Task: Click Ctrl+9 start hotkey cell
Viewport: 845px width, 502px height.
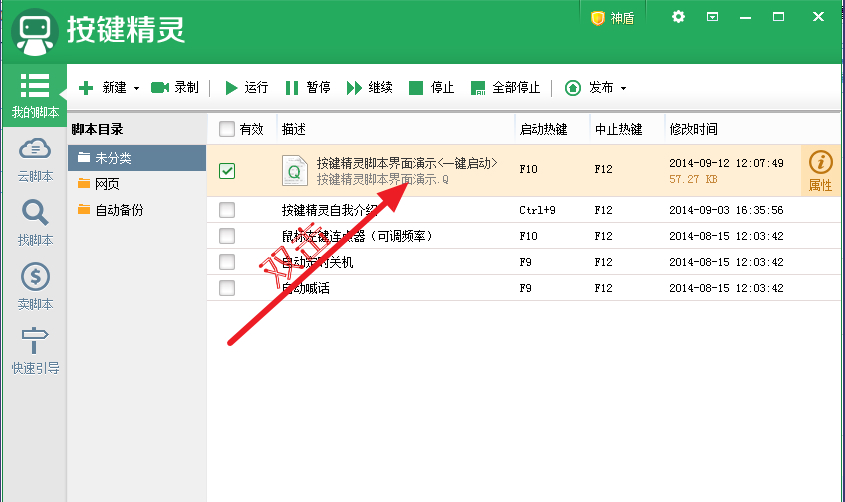Action: pos(537,210)
